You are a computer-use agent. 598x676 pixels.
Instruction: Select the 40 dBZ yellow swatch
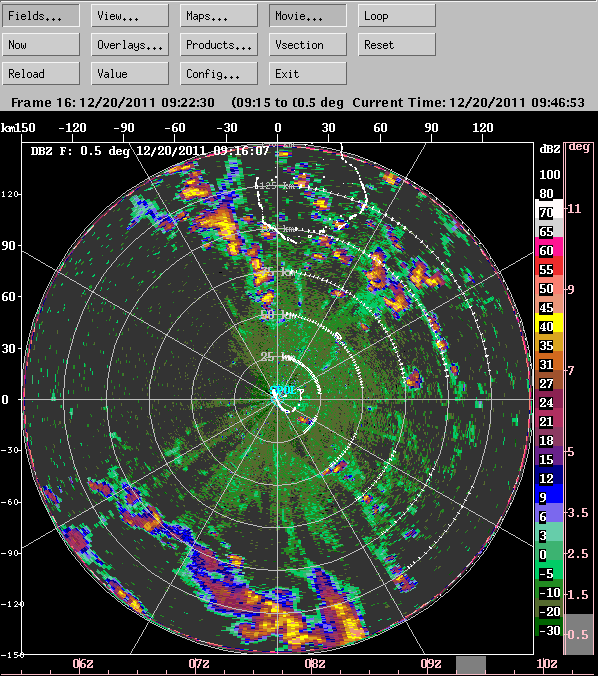(549, 322)
